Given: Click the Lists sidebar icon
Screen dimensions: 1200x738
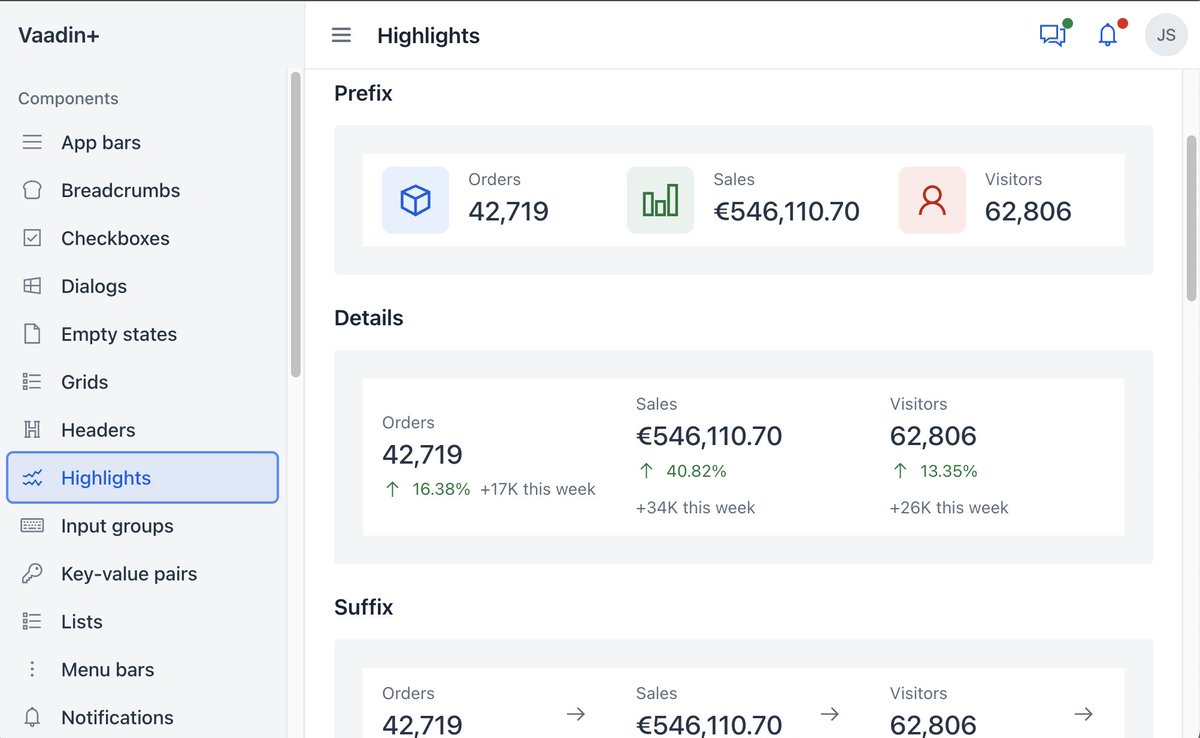Looking at the screenshot, I should pos(32,622).
